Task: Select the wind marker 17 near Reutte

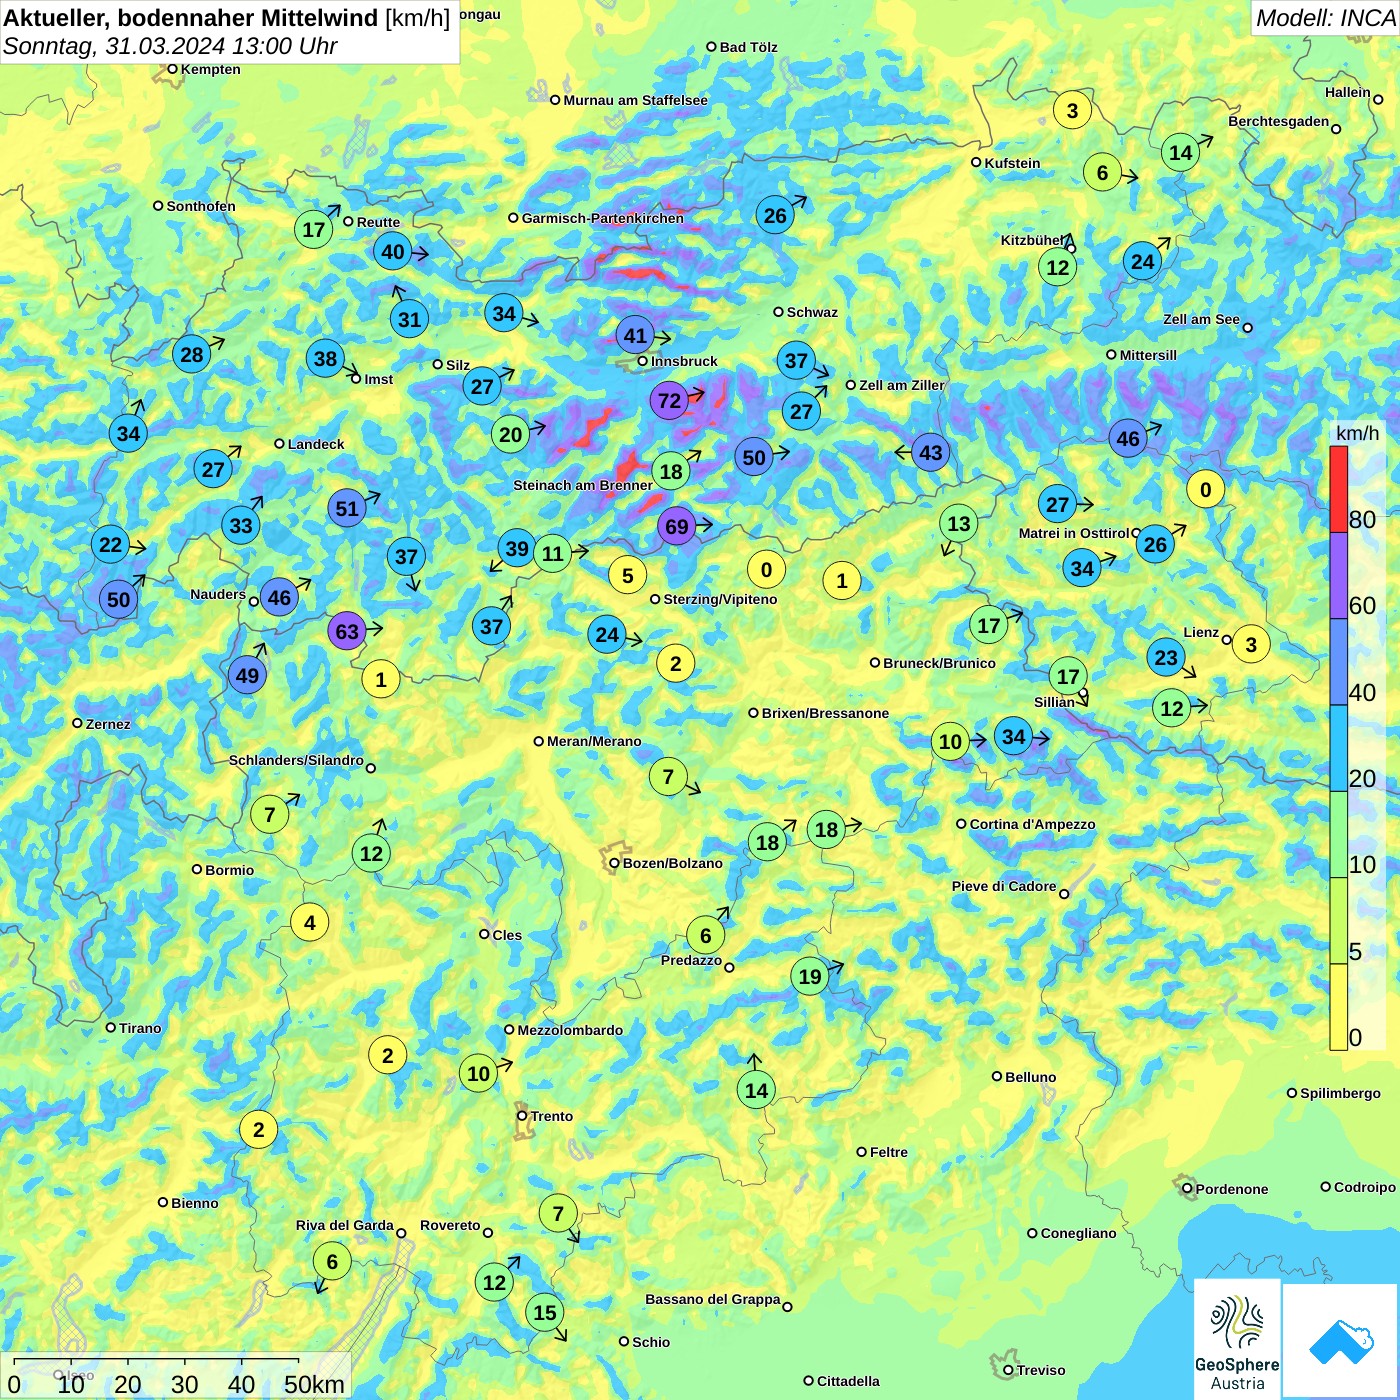Action: [x=314, y=229]
